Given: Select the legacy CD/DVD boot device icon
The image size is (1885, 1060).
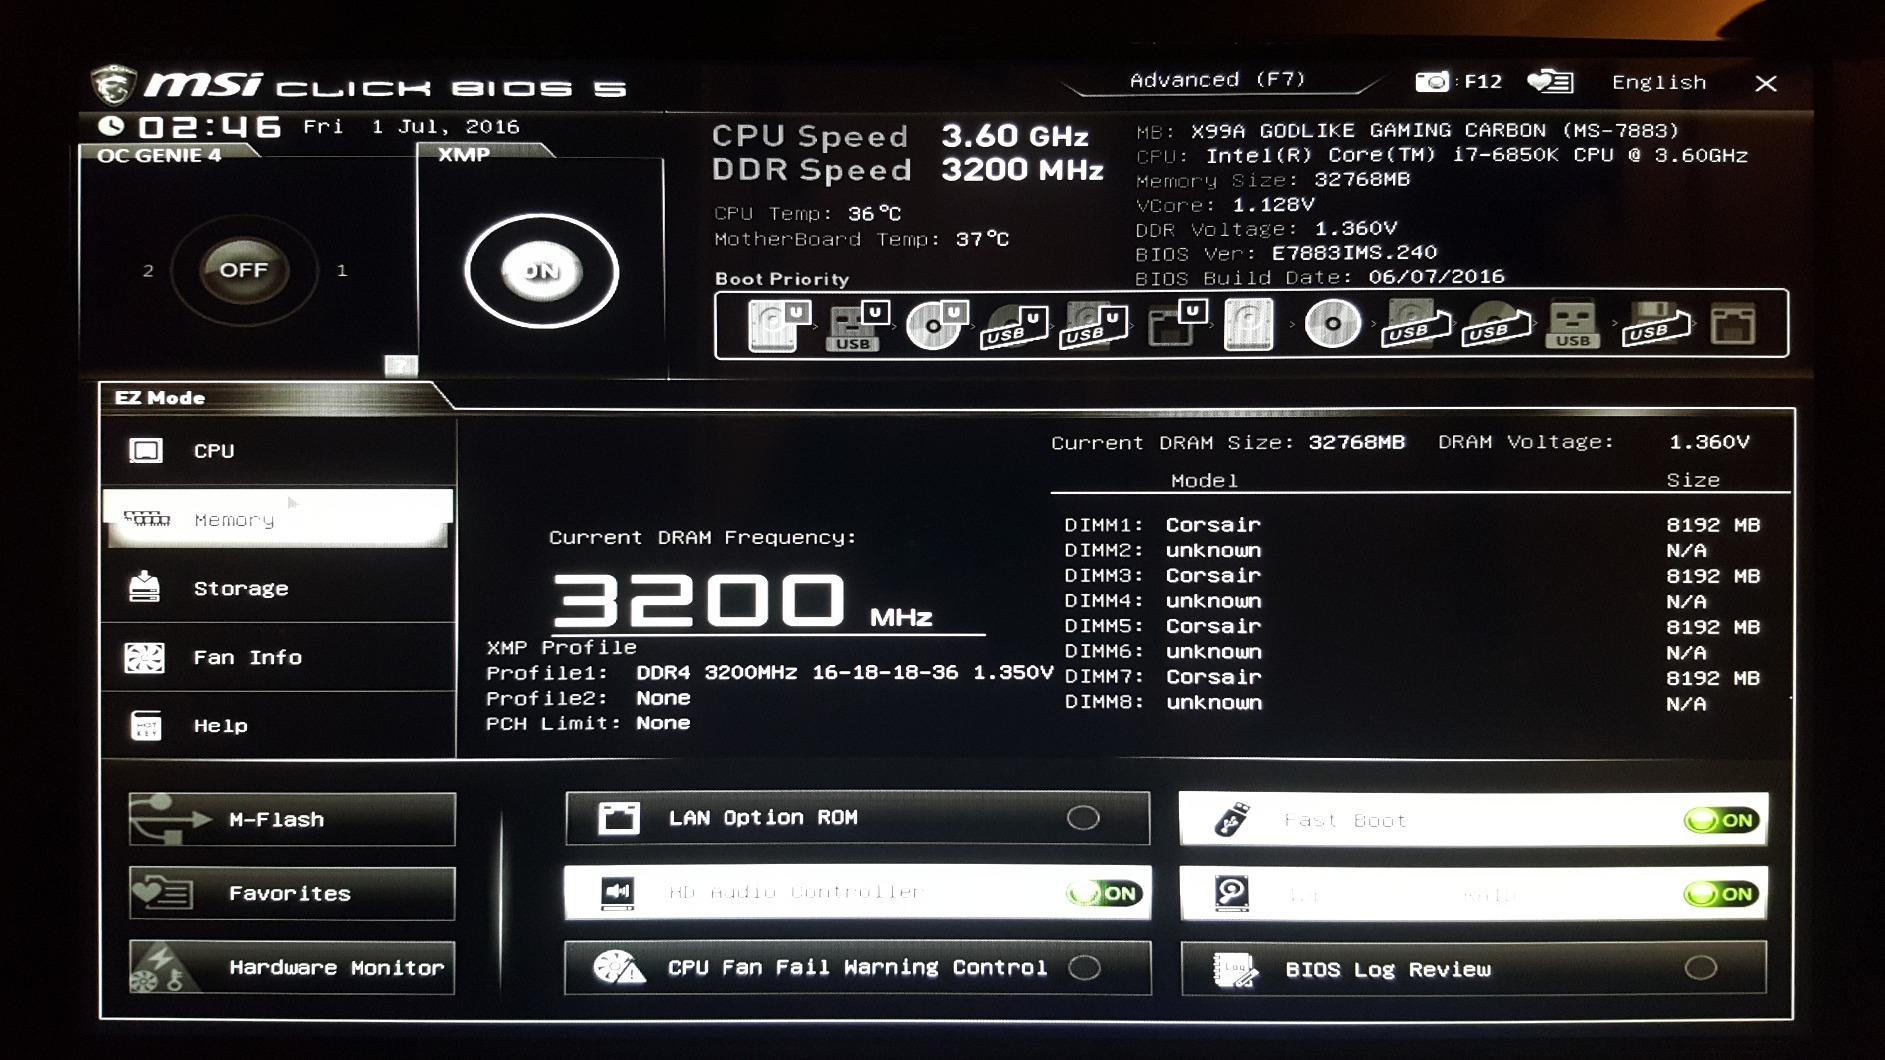Looking at the screenshot, I should point(1332,324).
